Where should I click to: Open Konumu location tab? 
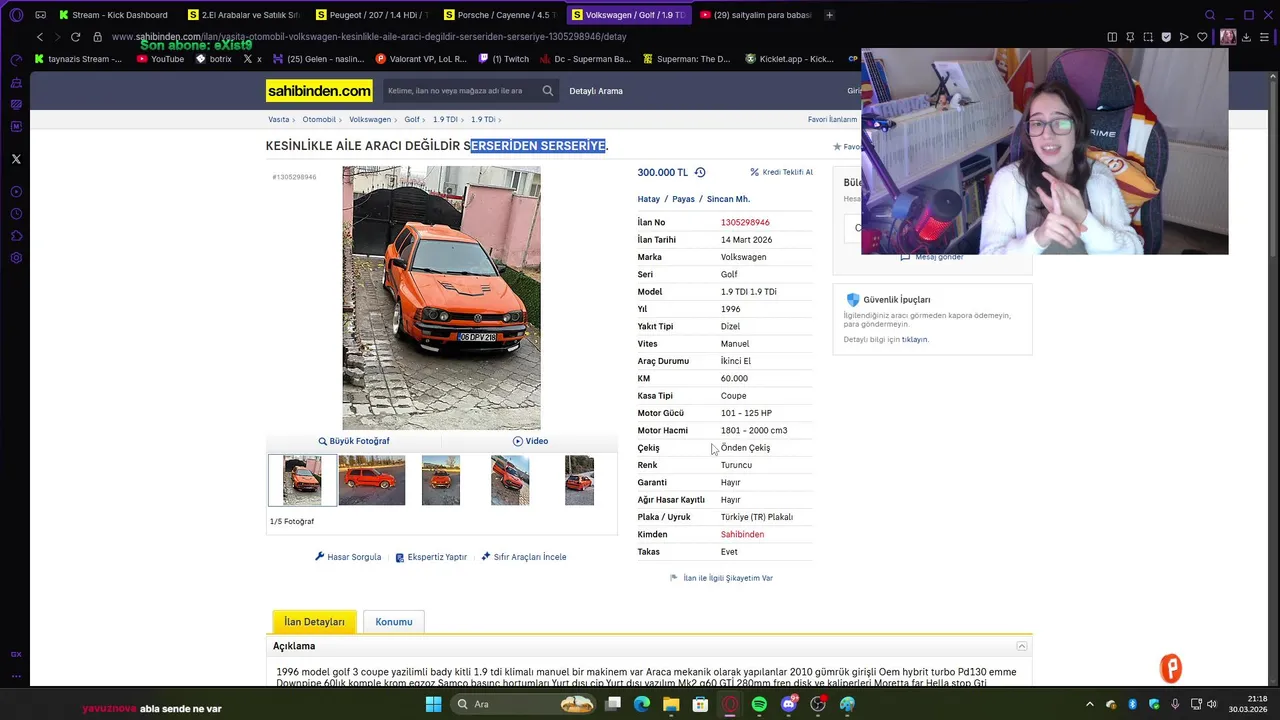point(394,622)
